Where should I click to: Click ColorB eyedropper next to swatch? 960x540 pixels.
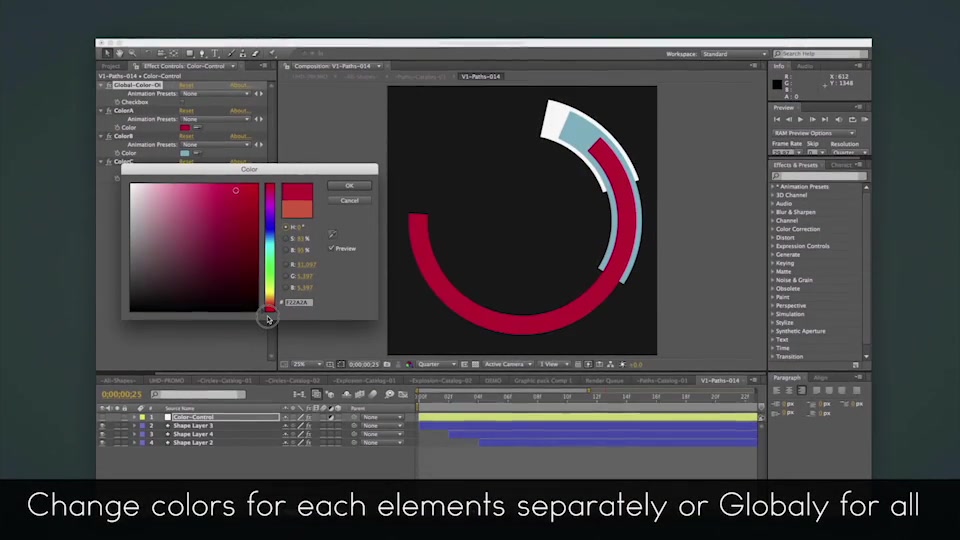click(x=197, y=153)
